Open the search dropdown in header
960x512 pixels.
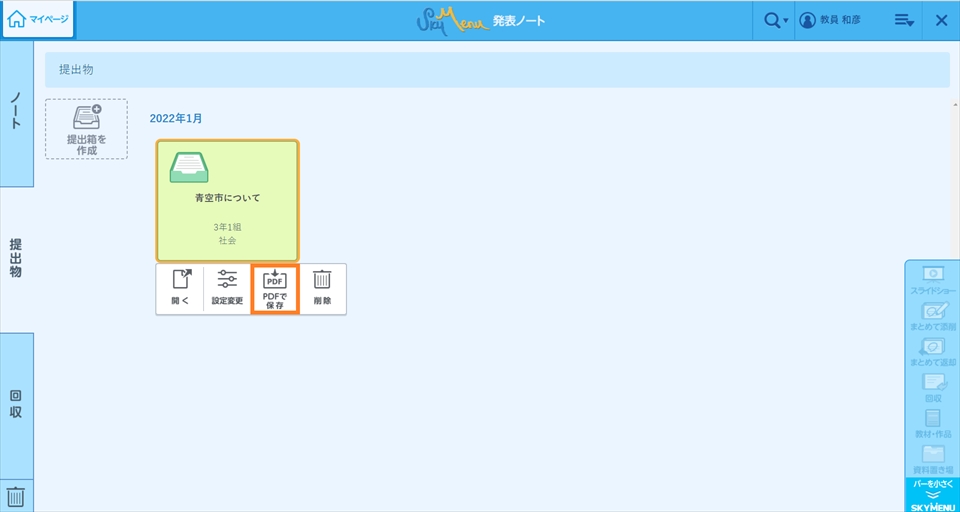[x=774, y=21]
